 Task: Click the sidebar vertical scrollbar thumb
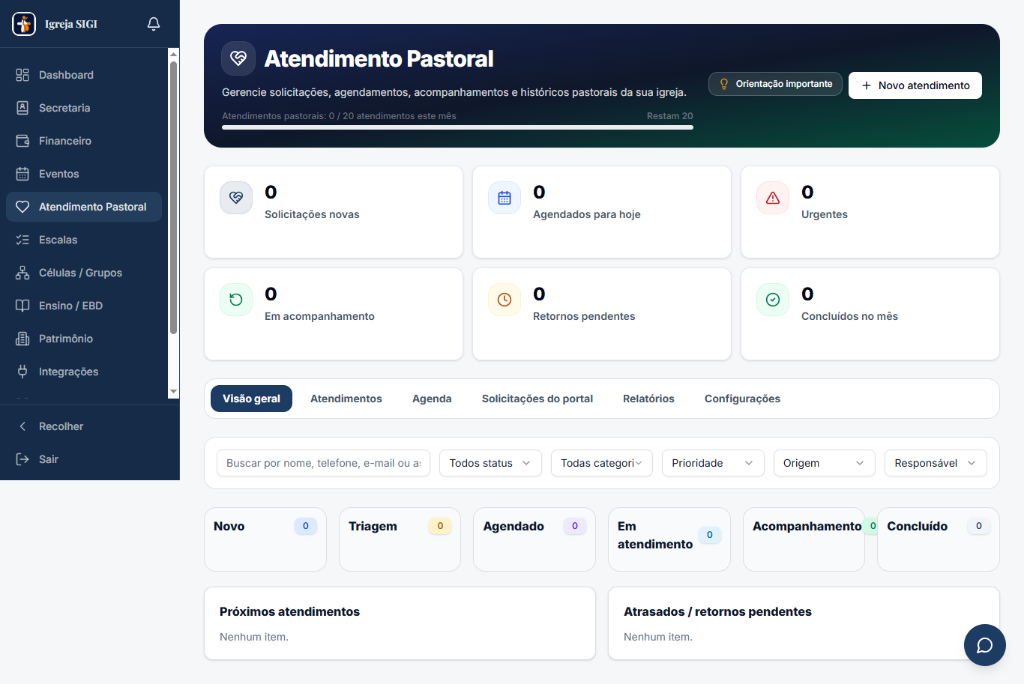coord(173,197)
